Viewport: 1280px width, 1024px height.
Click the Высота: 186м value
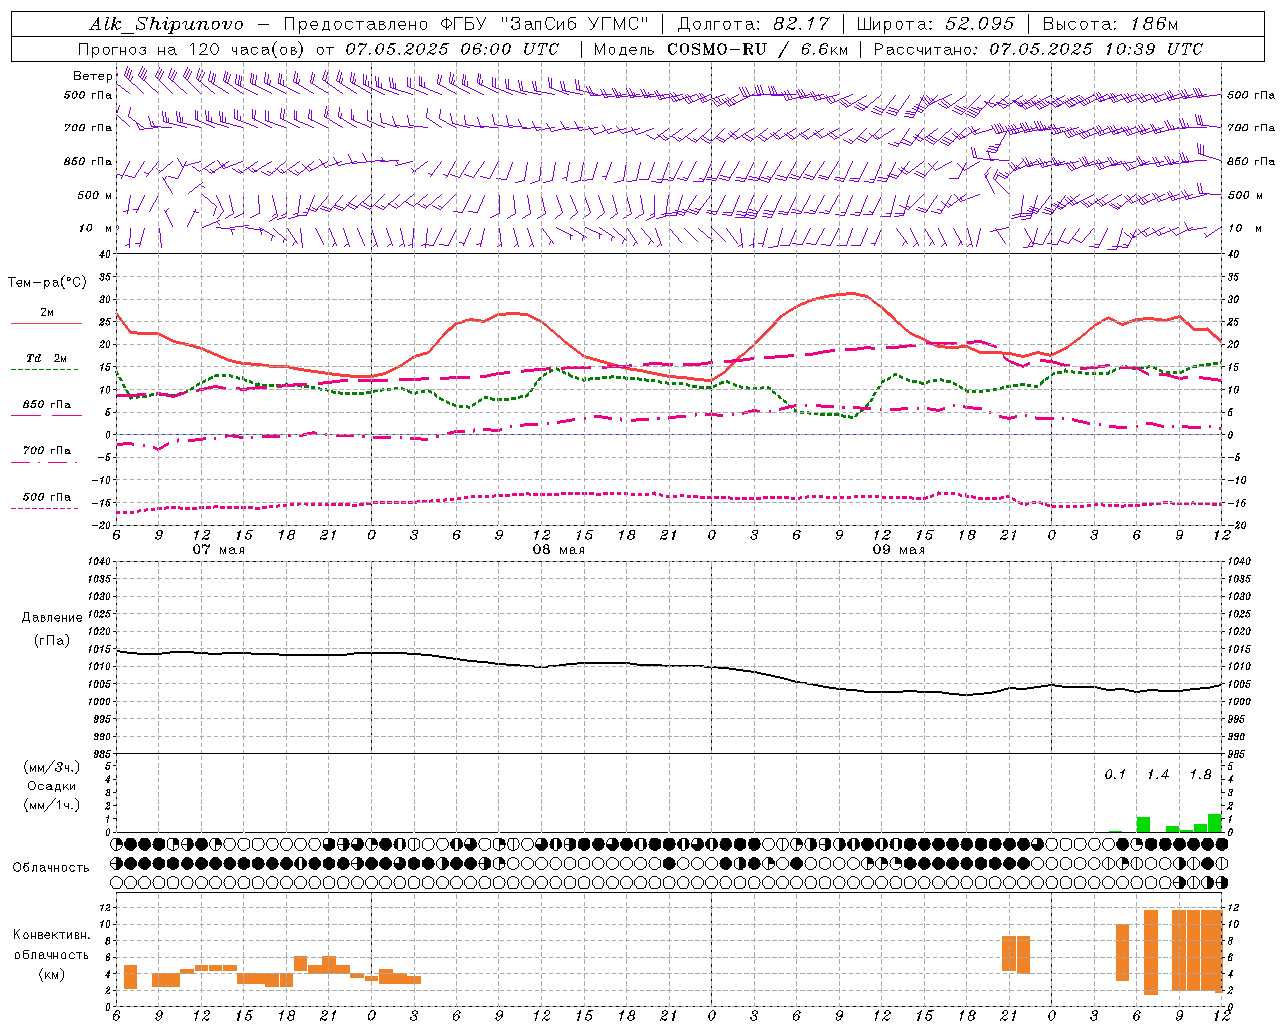pyautogui.click(x=1110, y=24)
